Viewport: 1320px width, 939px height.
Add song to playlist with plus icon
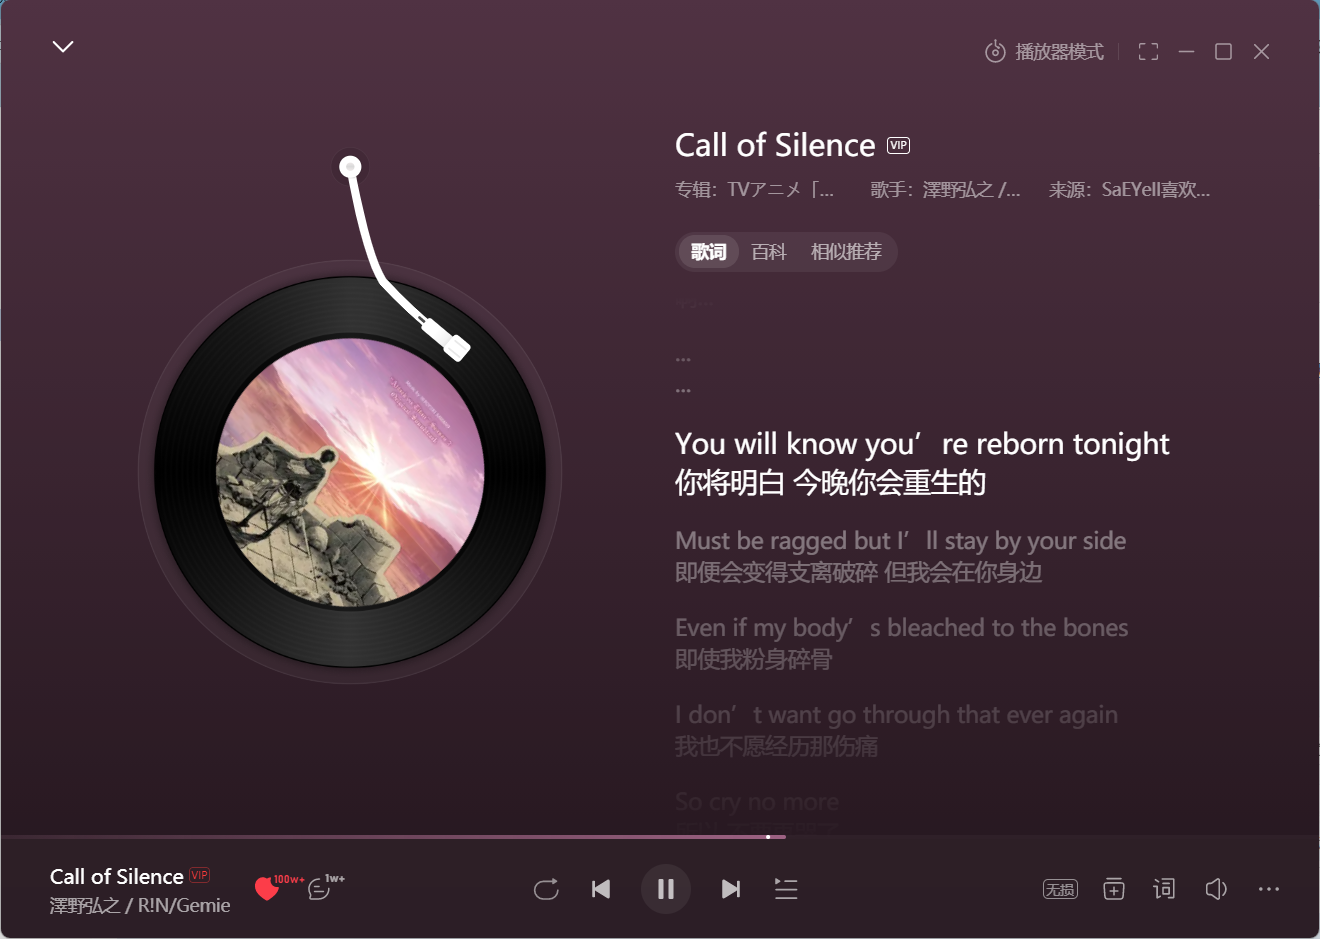(x=1114, y=889)
